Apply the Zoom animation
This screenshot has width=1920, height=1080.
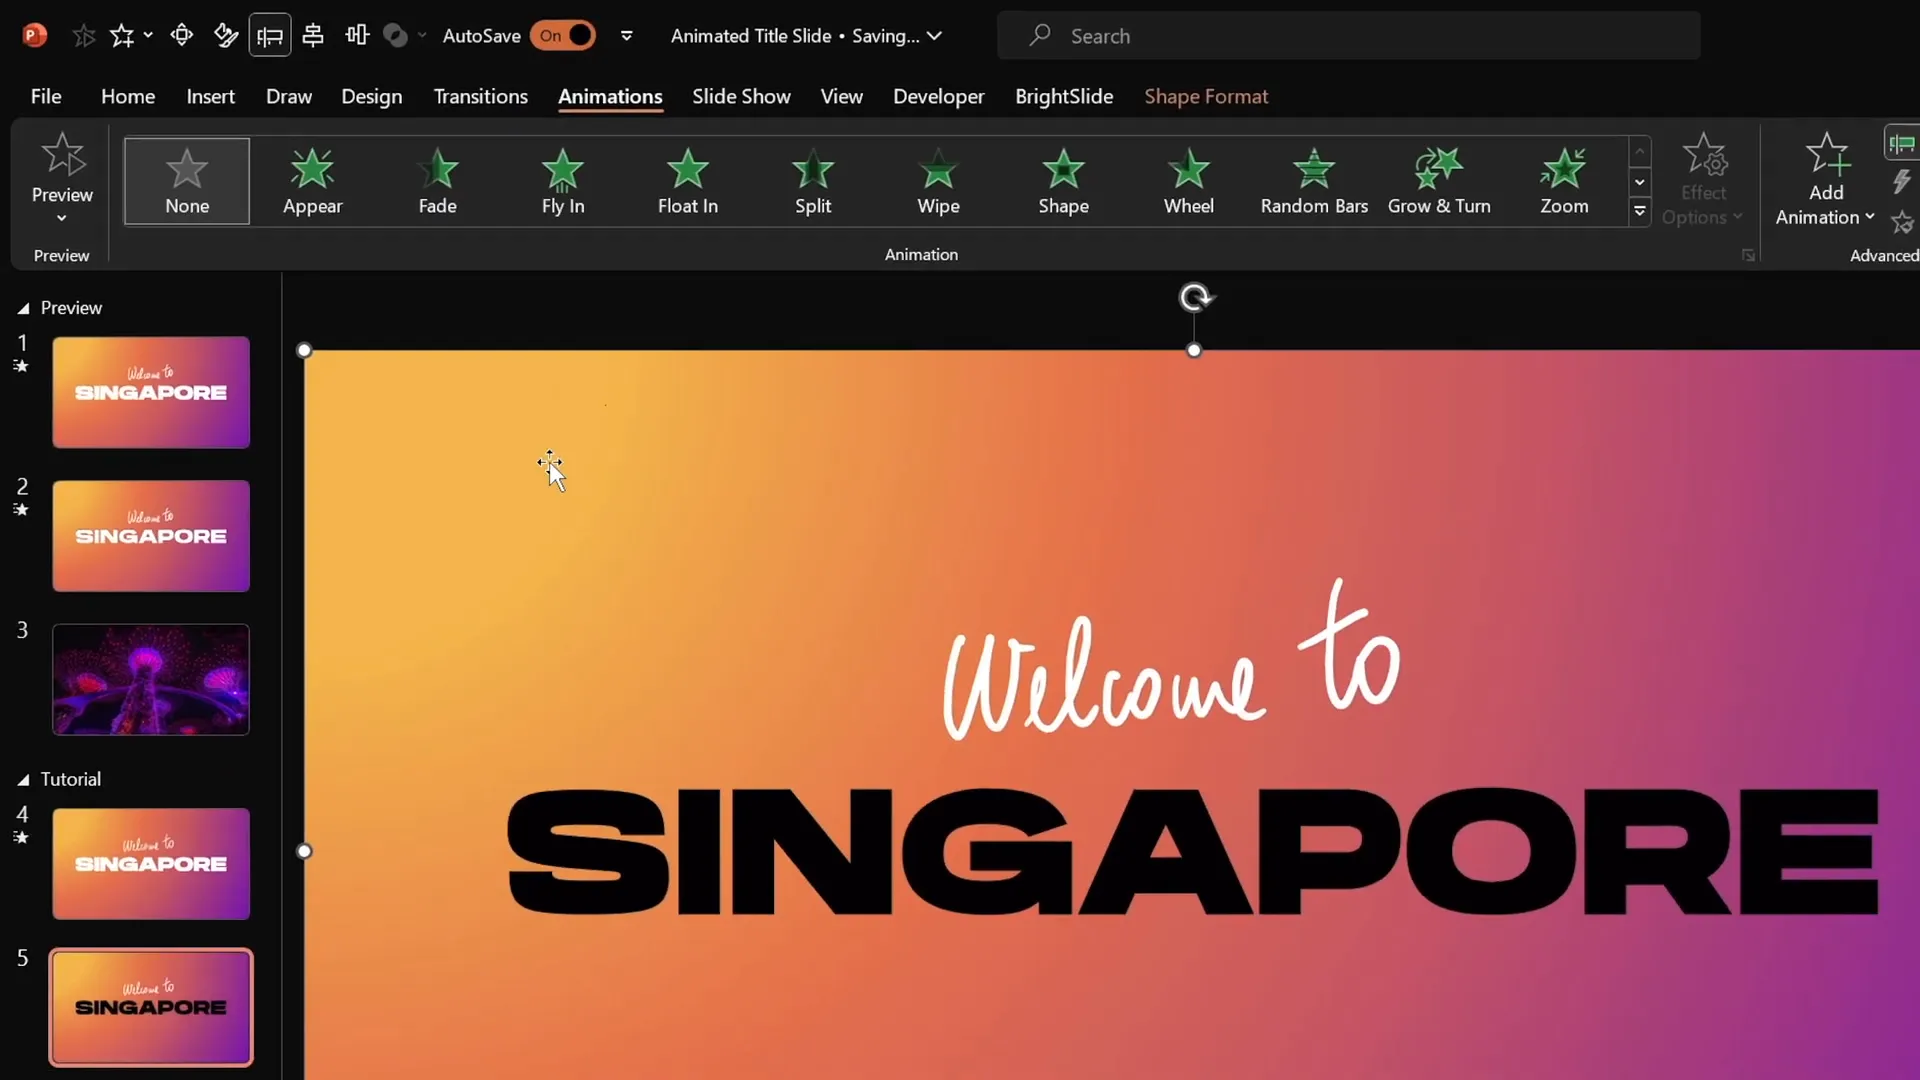(x=1564, y=181)
